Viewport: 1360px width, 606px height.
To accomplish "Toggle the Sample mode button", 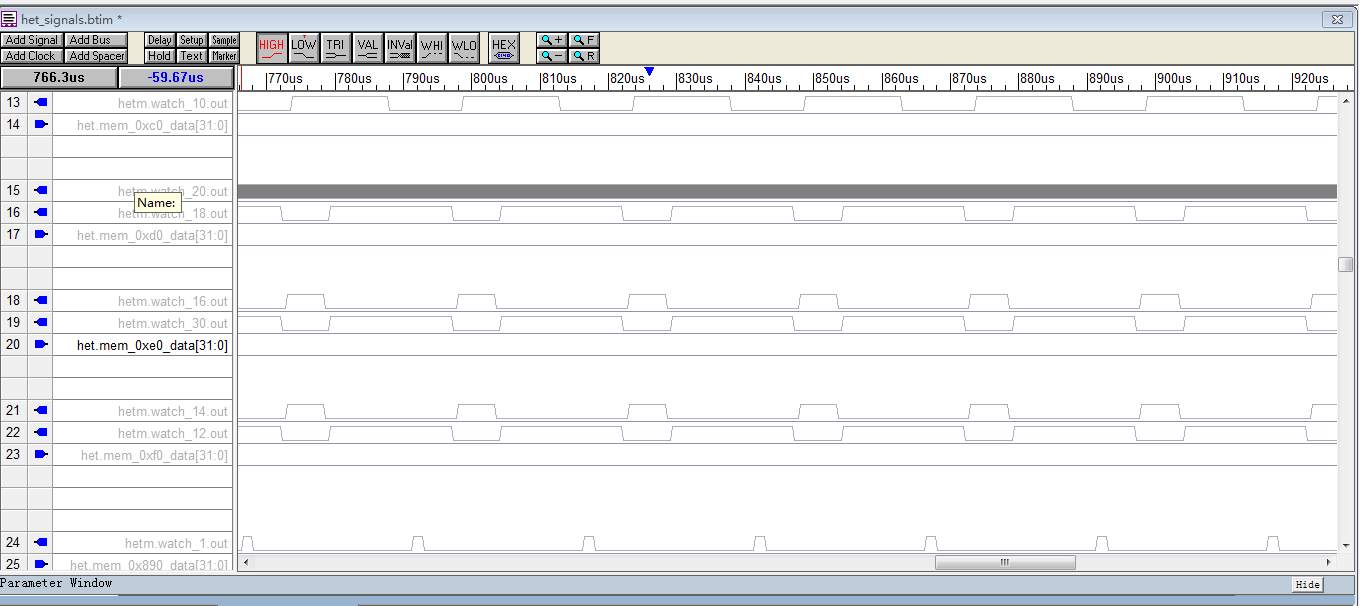I will coord(224,40).
